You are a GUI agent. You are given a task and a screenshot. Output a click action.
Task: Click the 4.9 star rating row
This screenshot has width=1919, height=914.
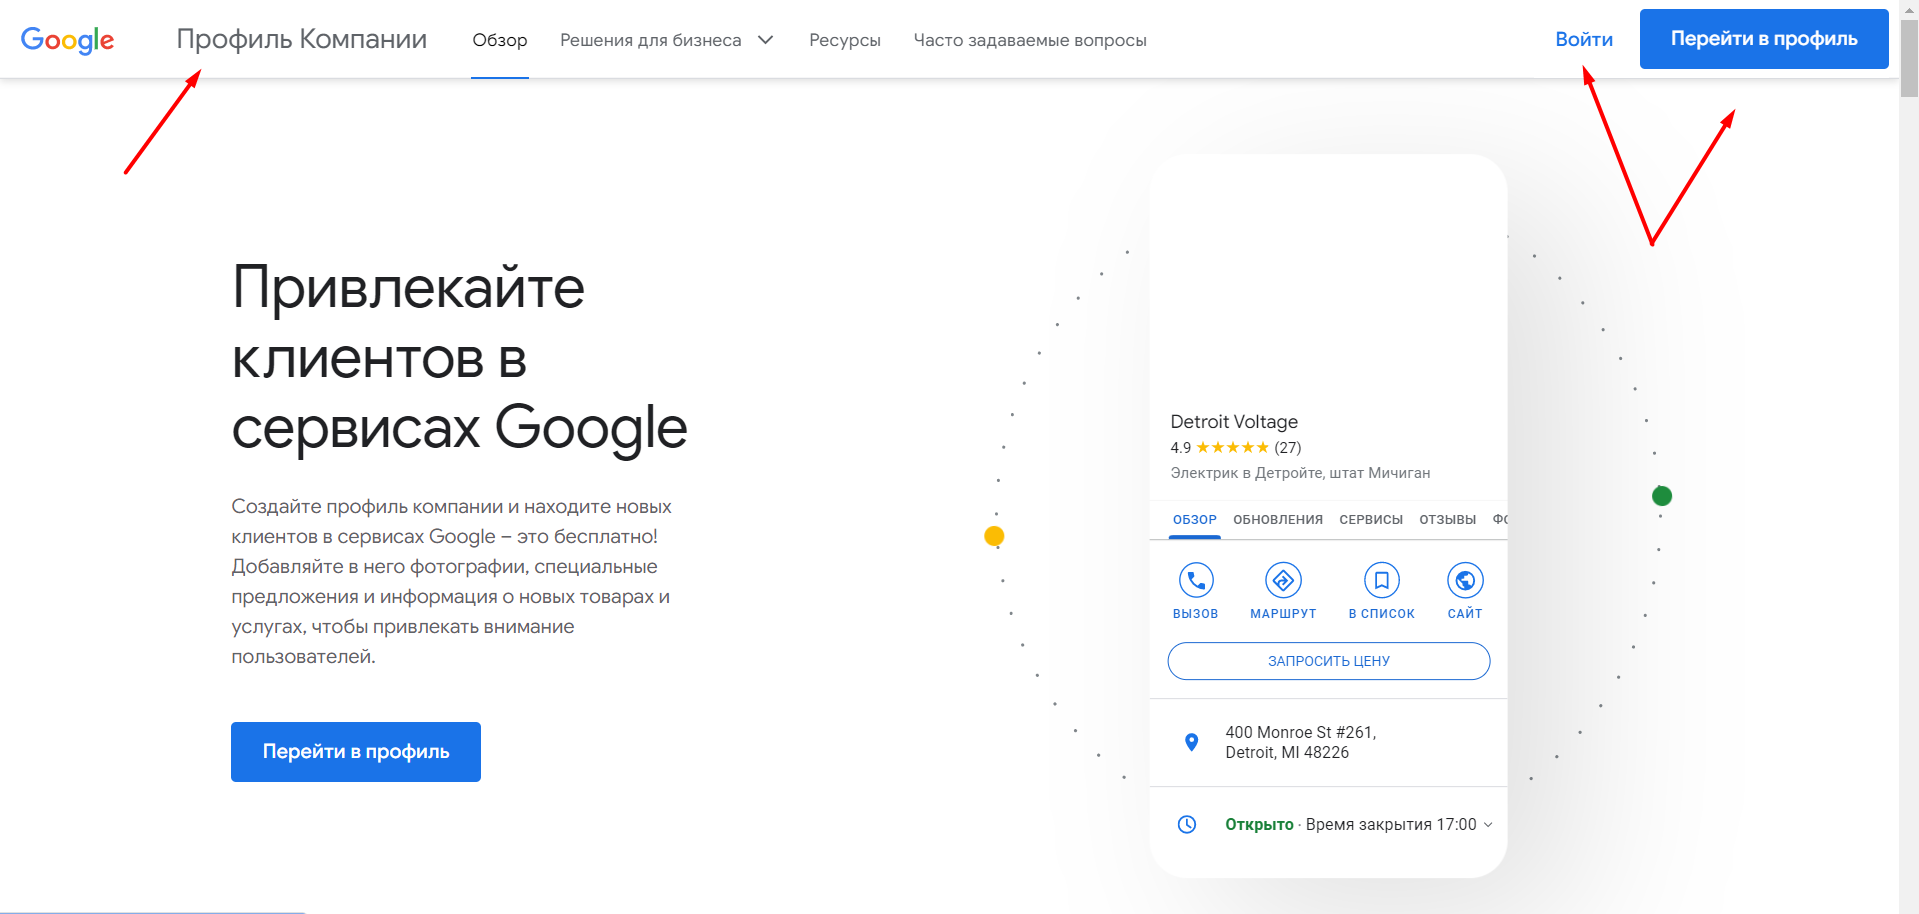click(1236, 448)
